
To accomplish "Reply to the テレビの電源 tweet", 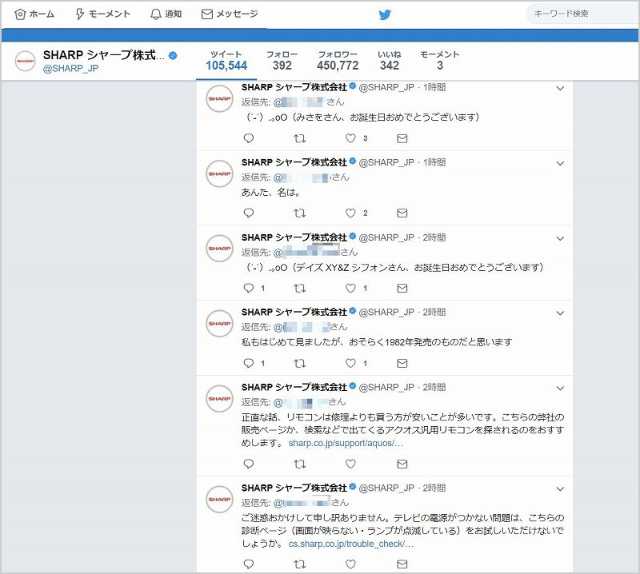I will click(249, 564).
